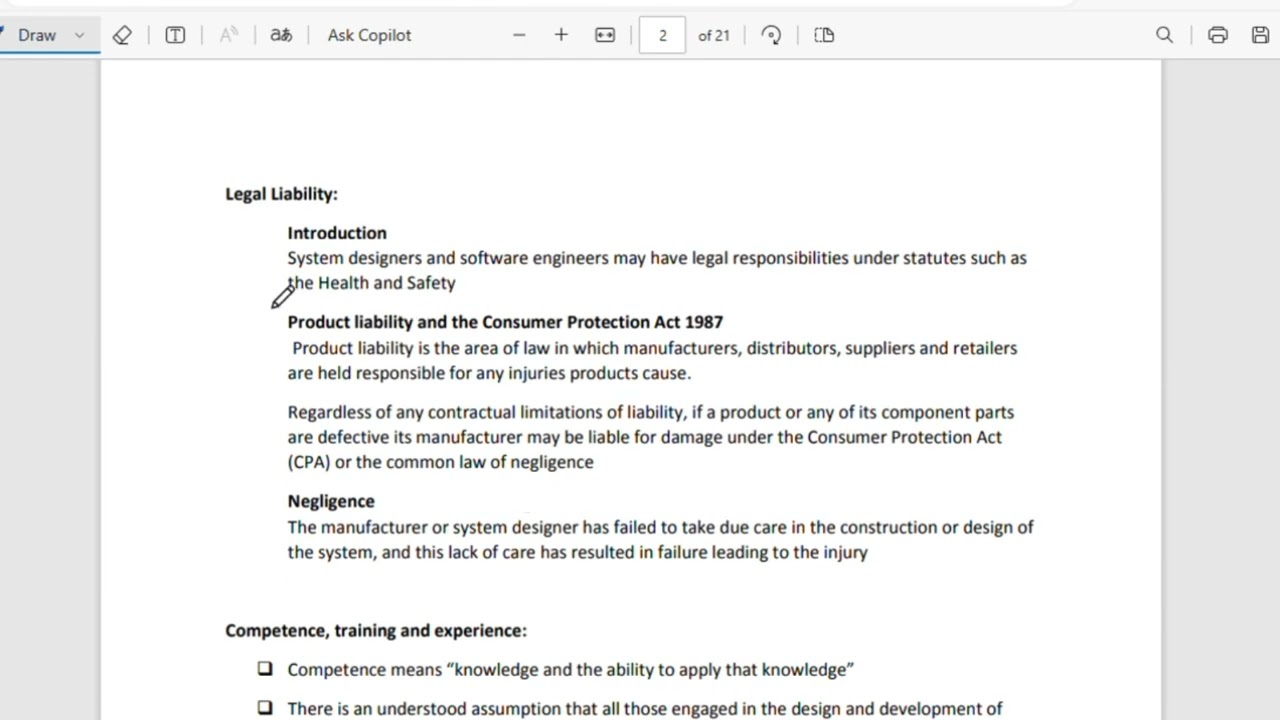The height and width of the screenshot is (720, 1280).
Task: Toggle Fit to width view
Action: tap(605, 35)
